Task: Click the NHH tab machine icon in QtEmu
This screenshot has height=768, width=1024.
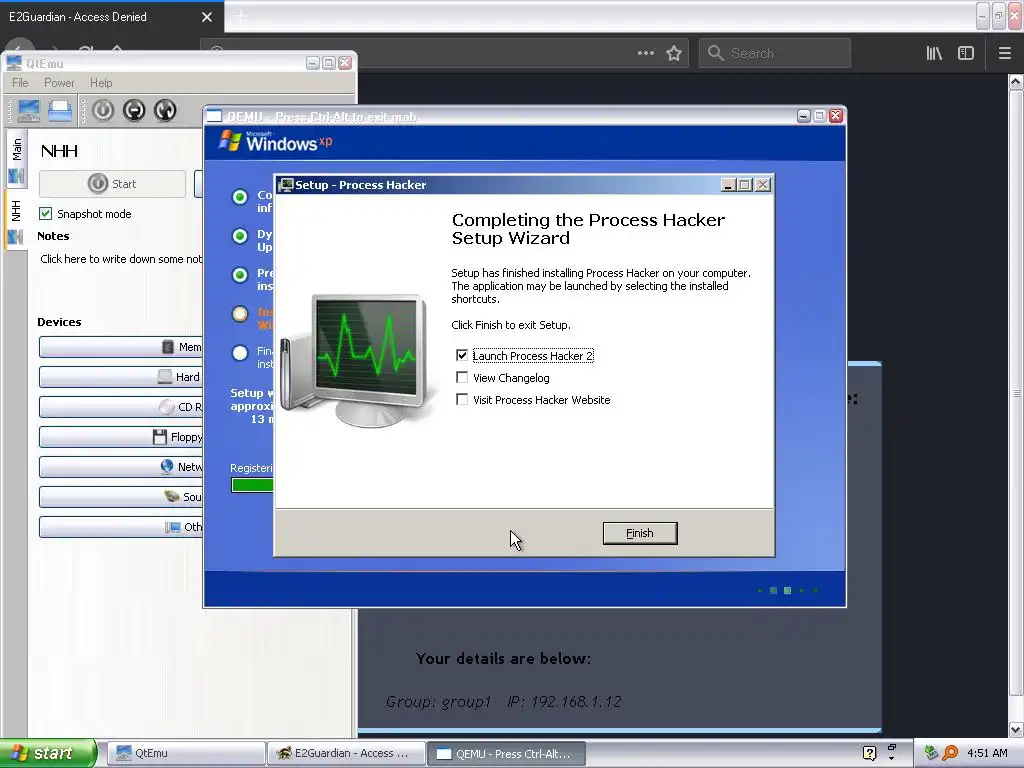Action: [16, 237]
